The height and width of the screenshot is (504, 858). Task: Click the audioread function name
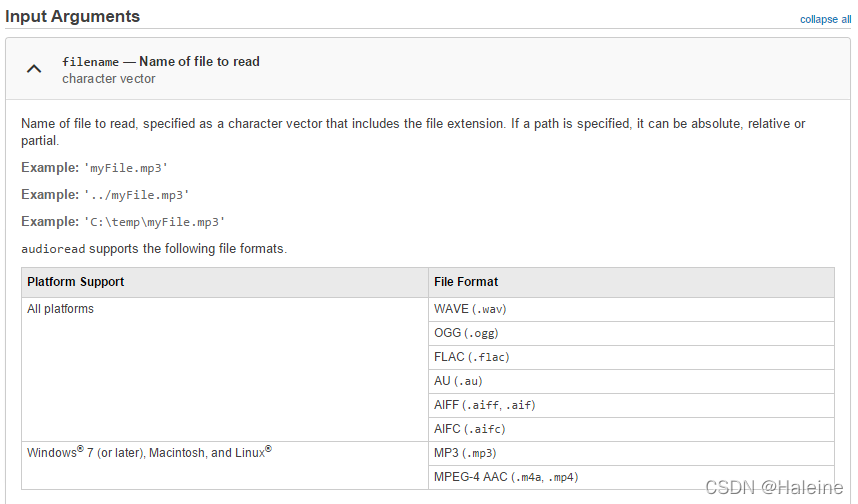click(53, 249)
